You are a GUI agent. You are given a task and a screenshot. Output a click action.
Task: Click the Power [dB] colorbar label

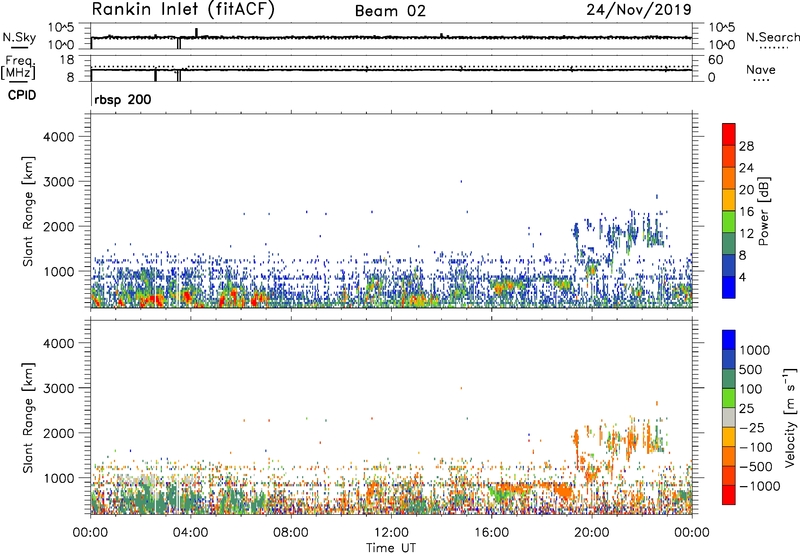(x=763, y=212)
